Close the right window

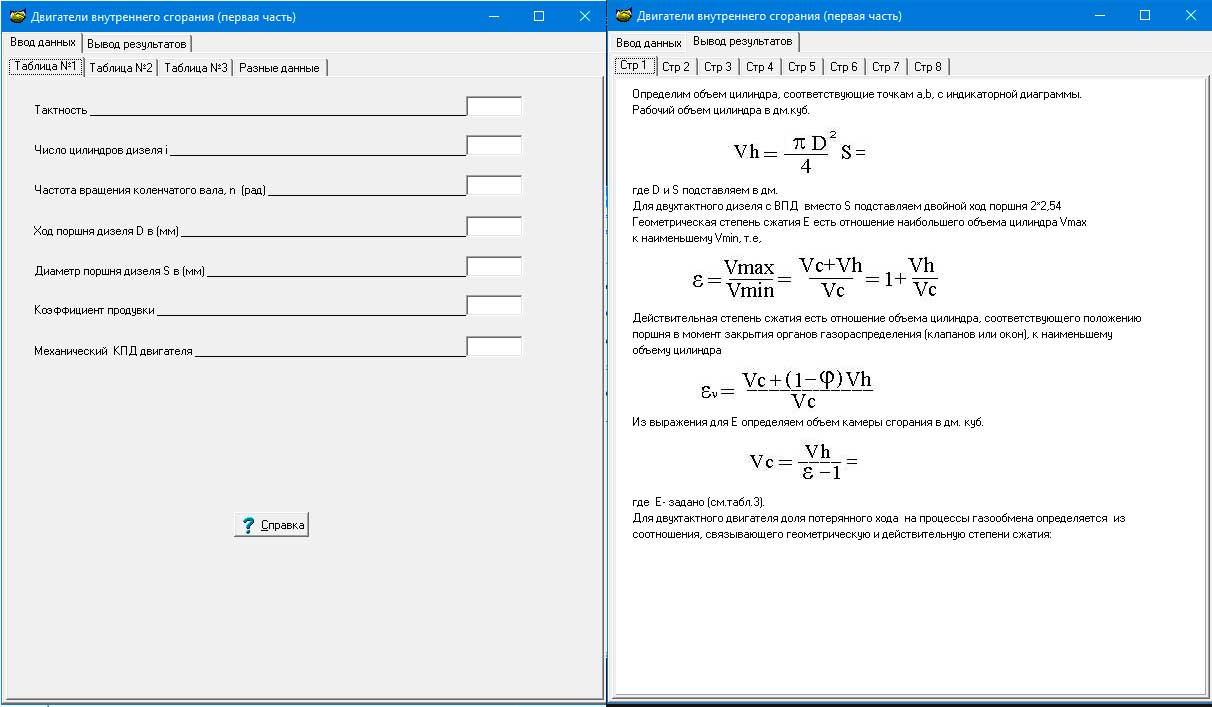tap(1190, 15)
